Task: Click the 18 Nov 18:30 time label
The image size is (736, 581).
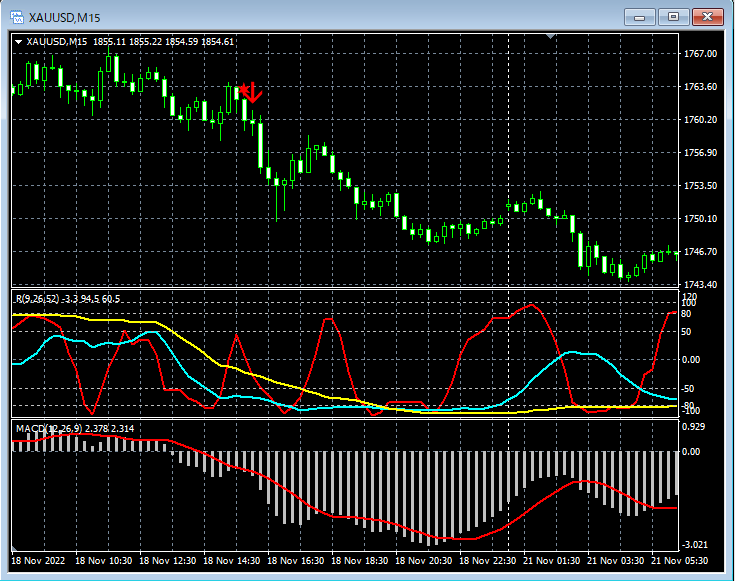Action: tap(360, 560)
